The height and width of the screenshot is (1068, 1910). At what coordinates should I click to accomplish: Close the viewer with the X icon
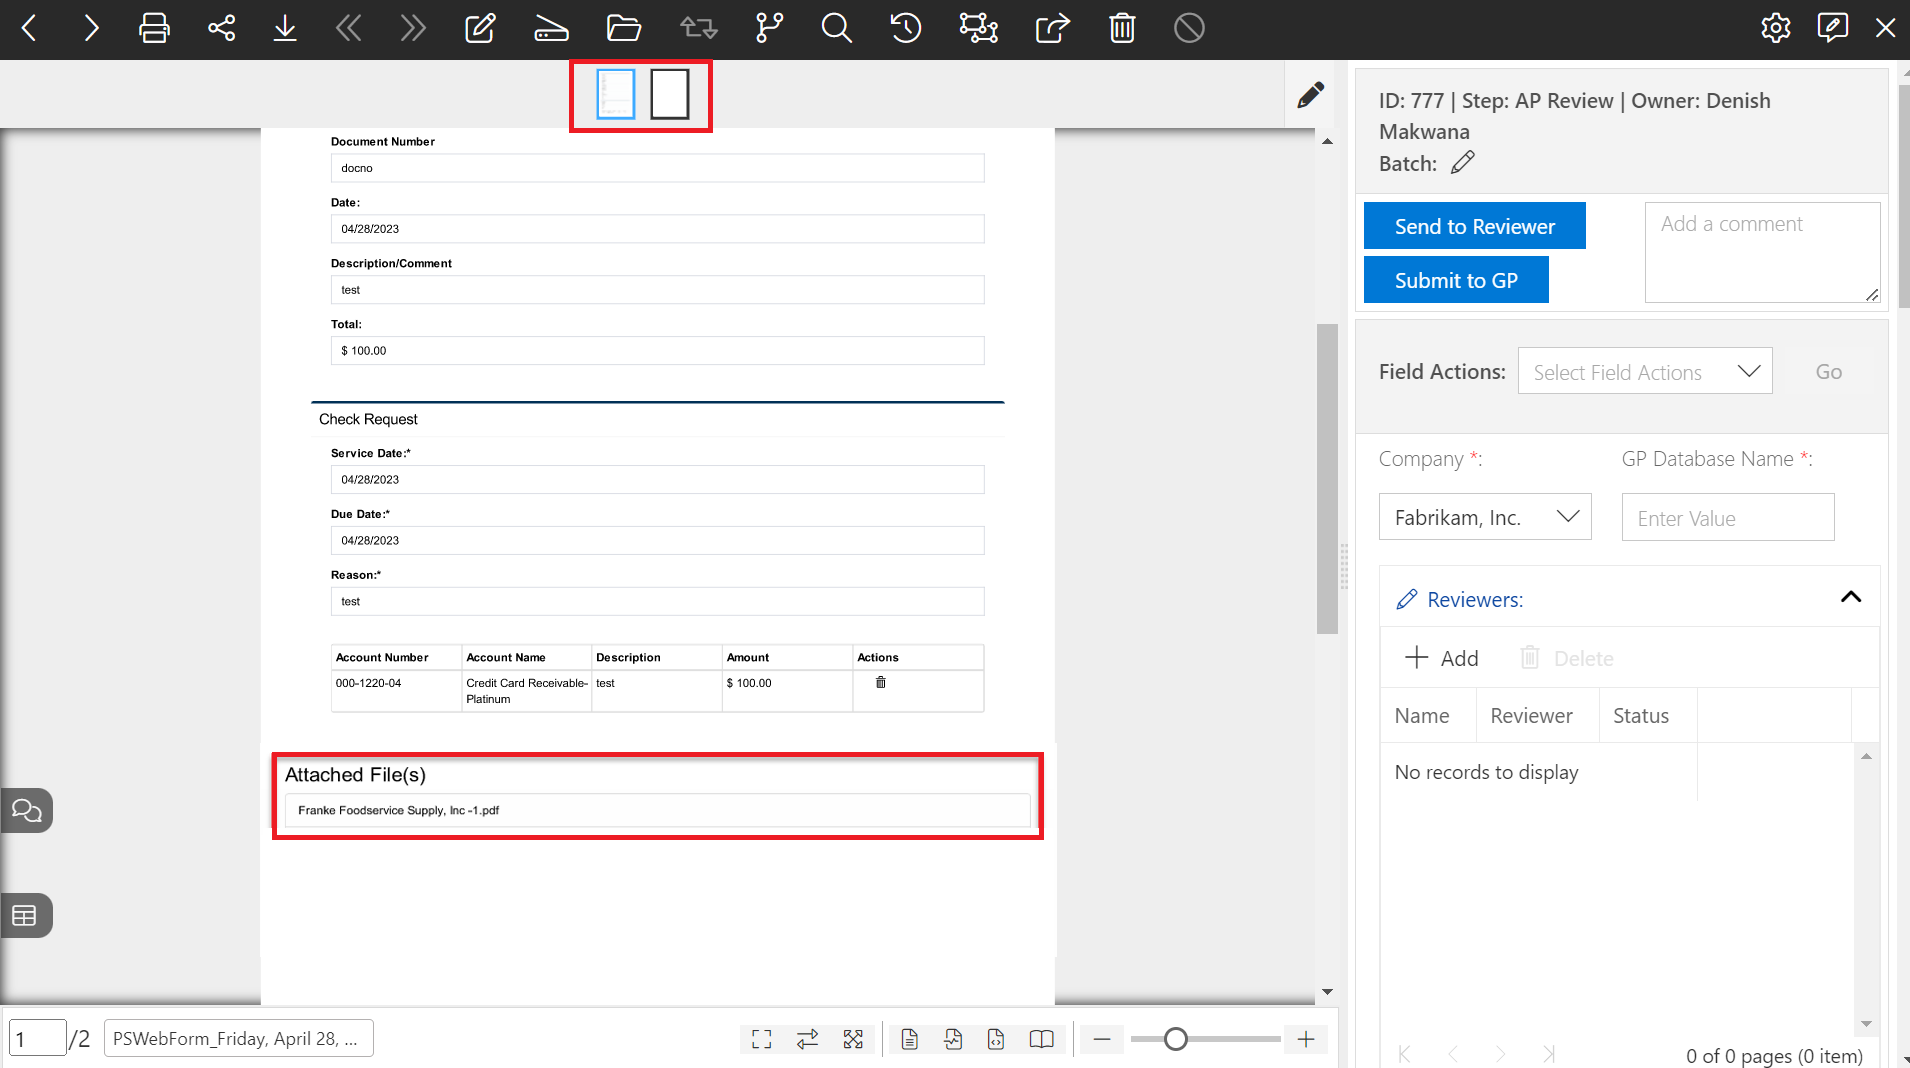(x=1886, y=28)
